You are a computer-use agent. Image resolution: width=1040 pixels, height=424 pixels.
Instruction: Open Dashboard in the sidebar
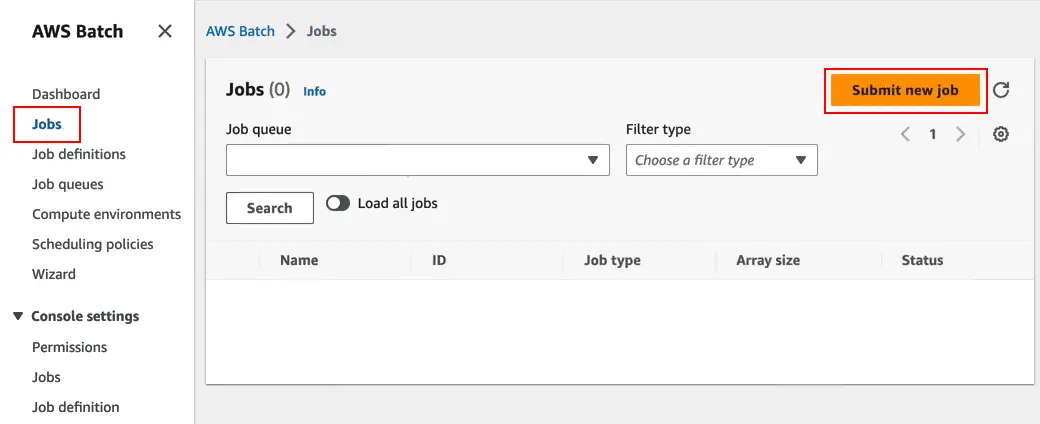coord(66,94)
